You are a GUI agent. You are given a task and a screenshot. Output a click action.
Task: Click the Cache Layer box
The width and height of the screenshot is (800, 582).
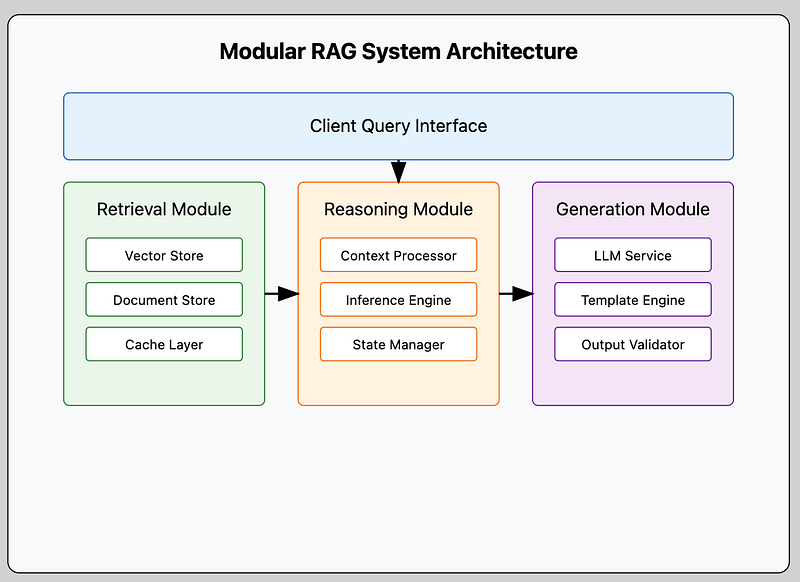[x=164, y=344]
